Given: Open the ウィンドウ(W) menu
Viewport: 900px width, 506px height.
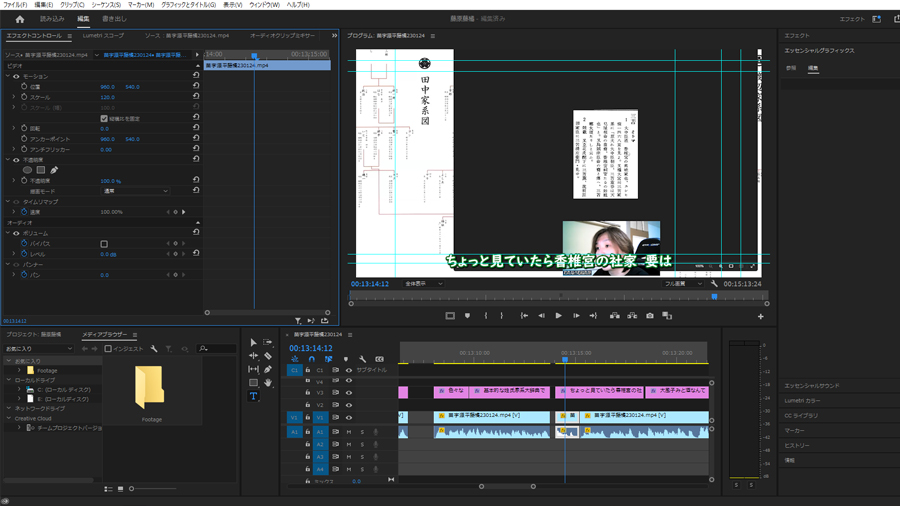Looking at the screenshot, I should pyautogui.click(x=264, y=5).
